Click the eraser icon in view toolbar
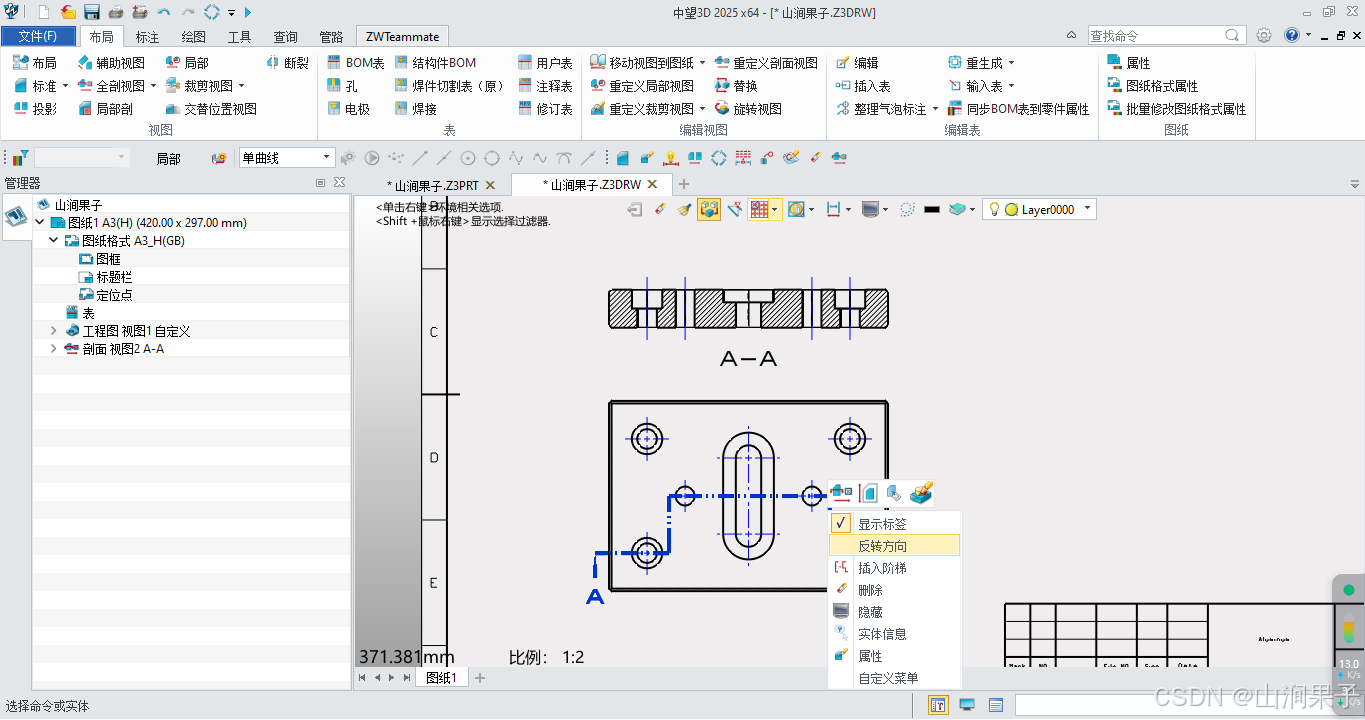The width and height of the screenshot is (1365, 720). 660,210
